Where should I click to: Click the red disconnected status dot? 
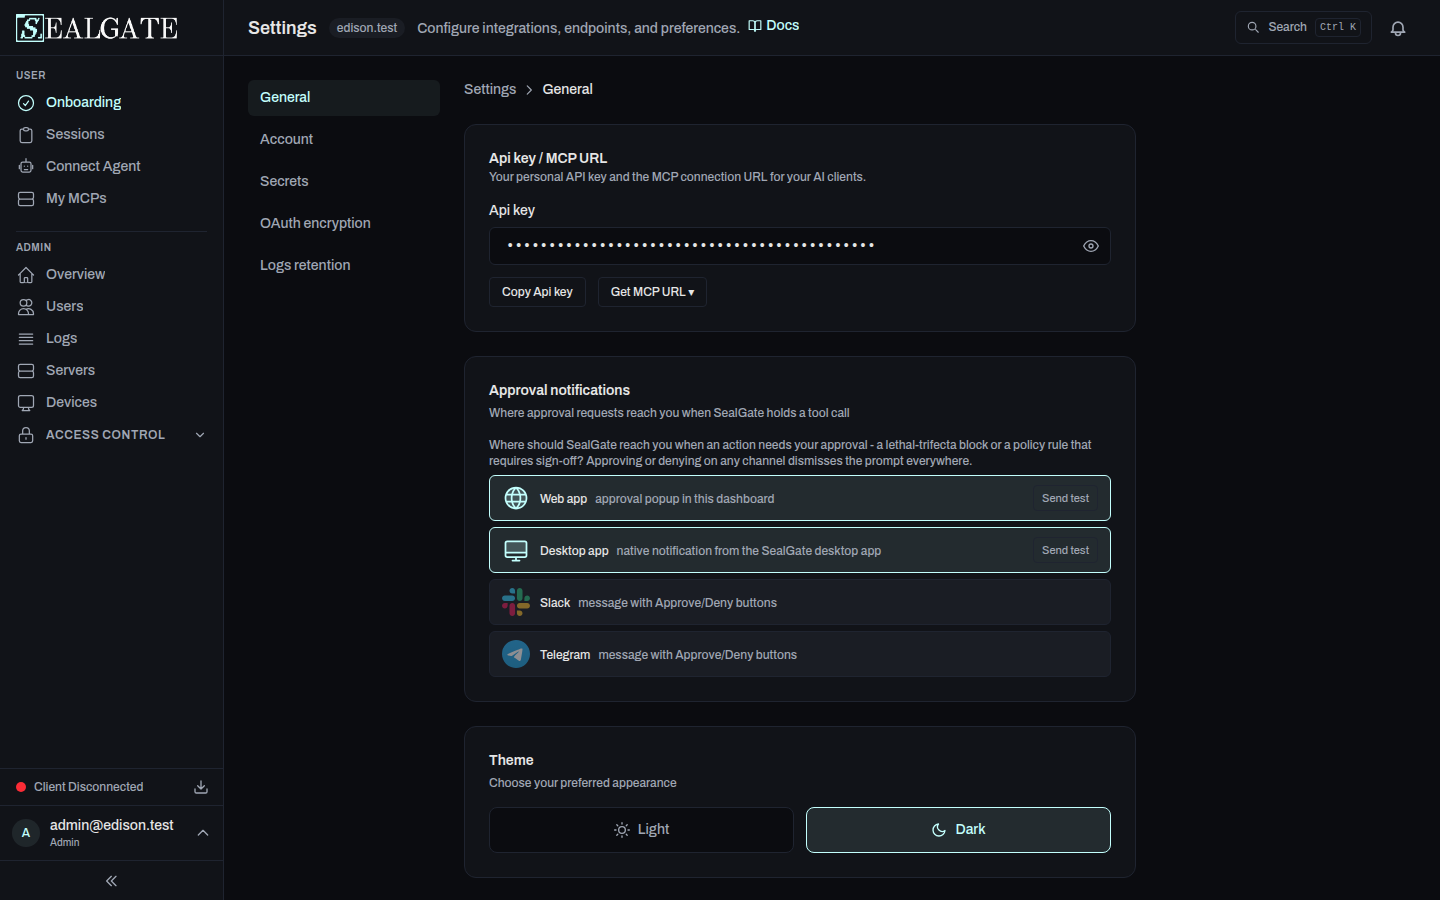point(21,787)
